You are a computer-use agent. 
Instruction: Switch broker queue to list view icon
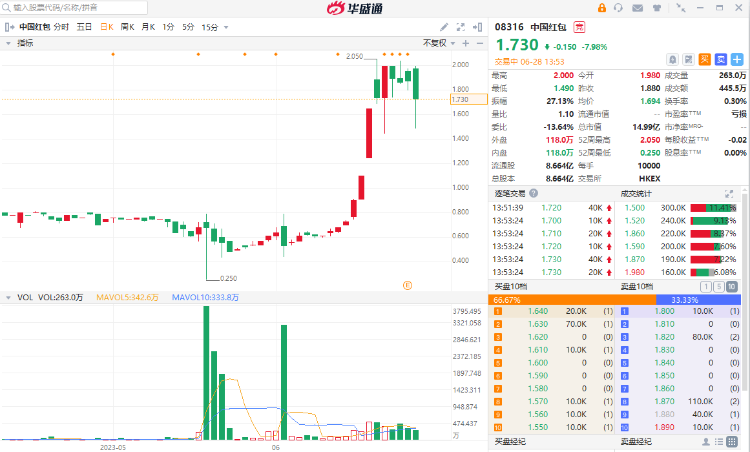click(x=718, y=441)
